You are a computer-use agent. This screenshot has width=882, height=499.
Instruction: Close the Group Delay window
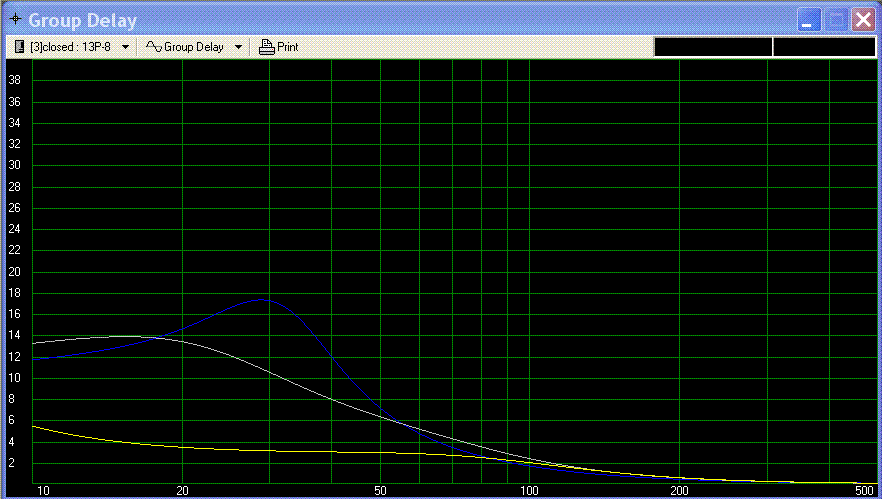pos(863,20)
